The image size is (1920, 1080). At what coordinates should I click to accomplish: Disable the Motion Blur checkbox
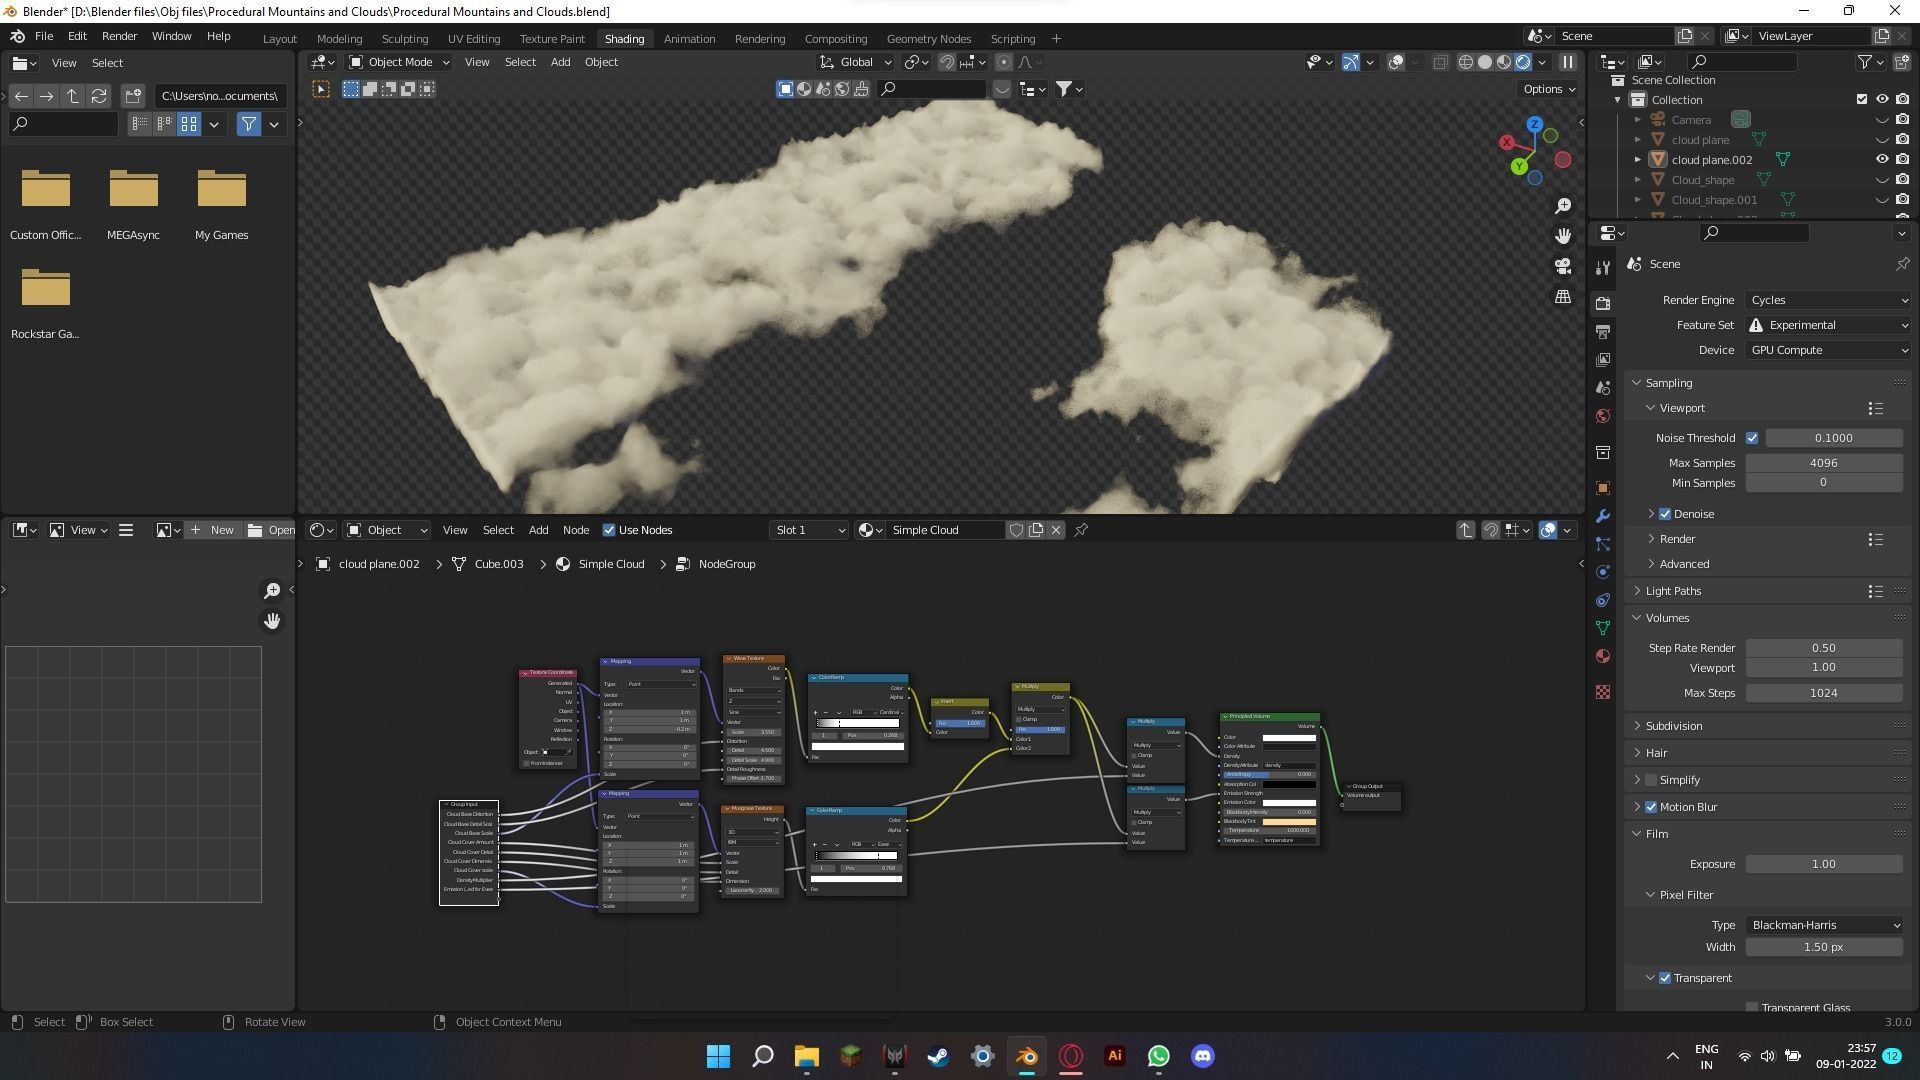pos(1651,807)
